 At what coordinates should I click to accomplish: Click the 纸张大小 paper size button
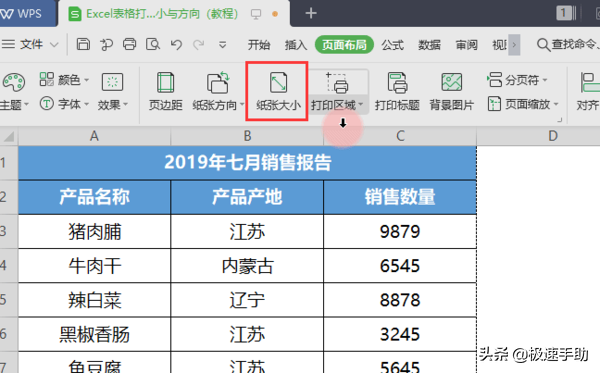tap(278, 91)
